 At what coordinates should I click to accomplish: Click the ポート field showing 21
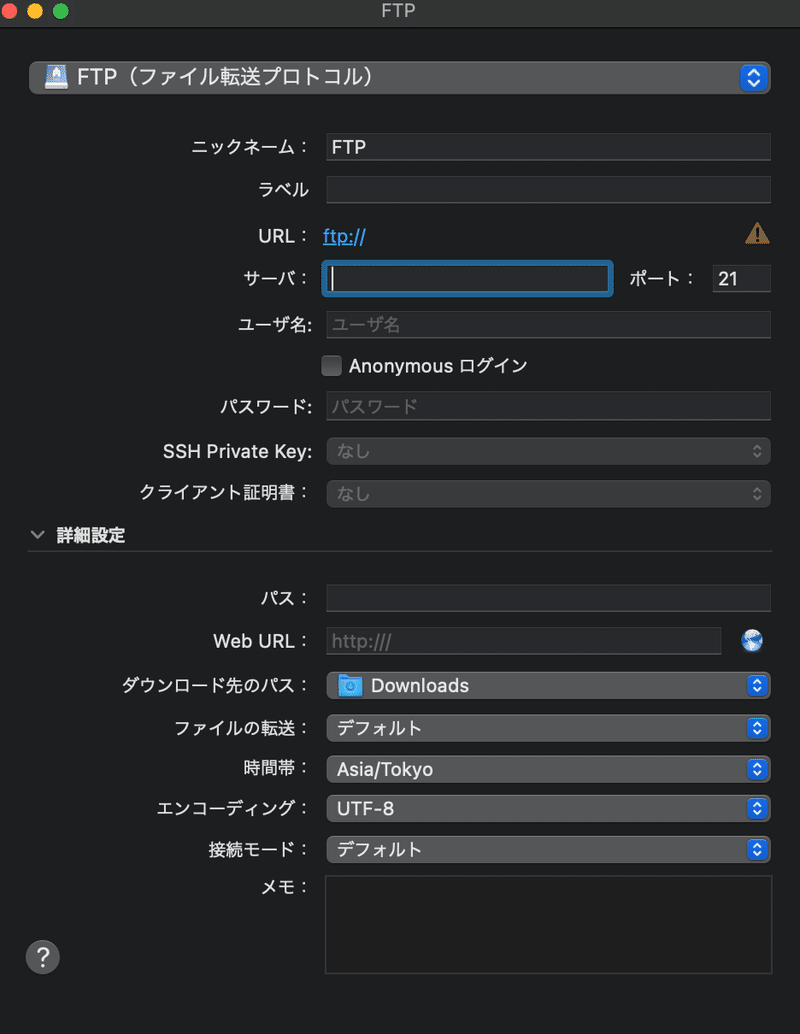point(741,279)
